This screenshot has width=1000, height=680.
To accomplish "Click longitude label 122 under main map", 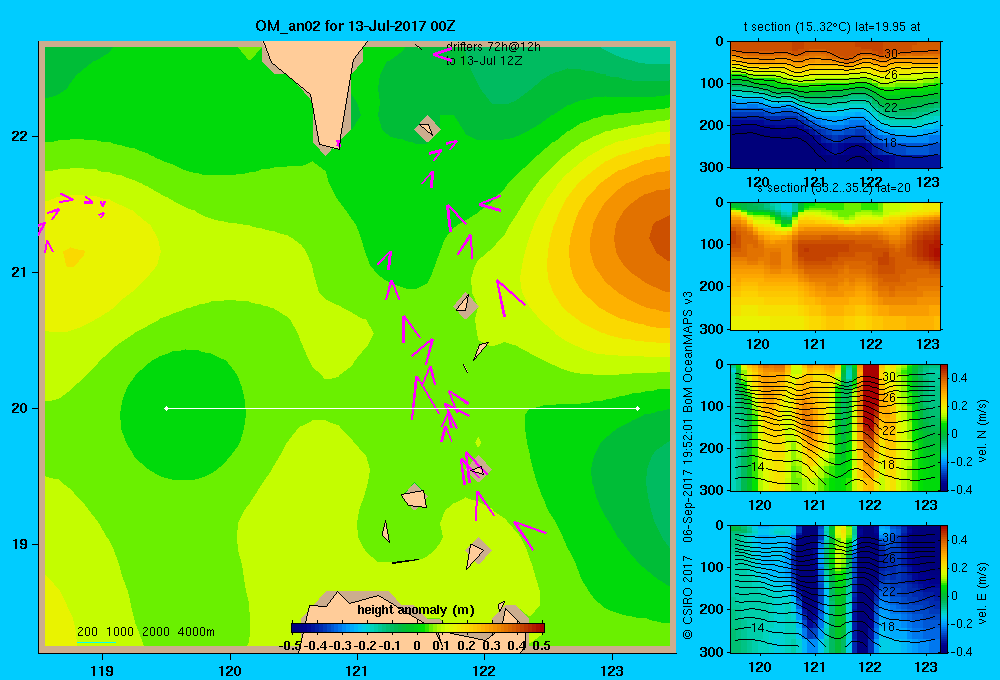I will (485, 670).
